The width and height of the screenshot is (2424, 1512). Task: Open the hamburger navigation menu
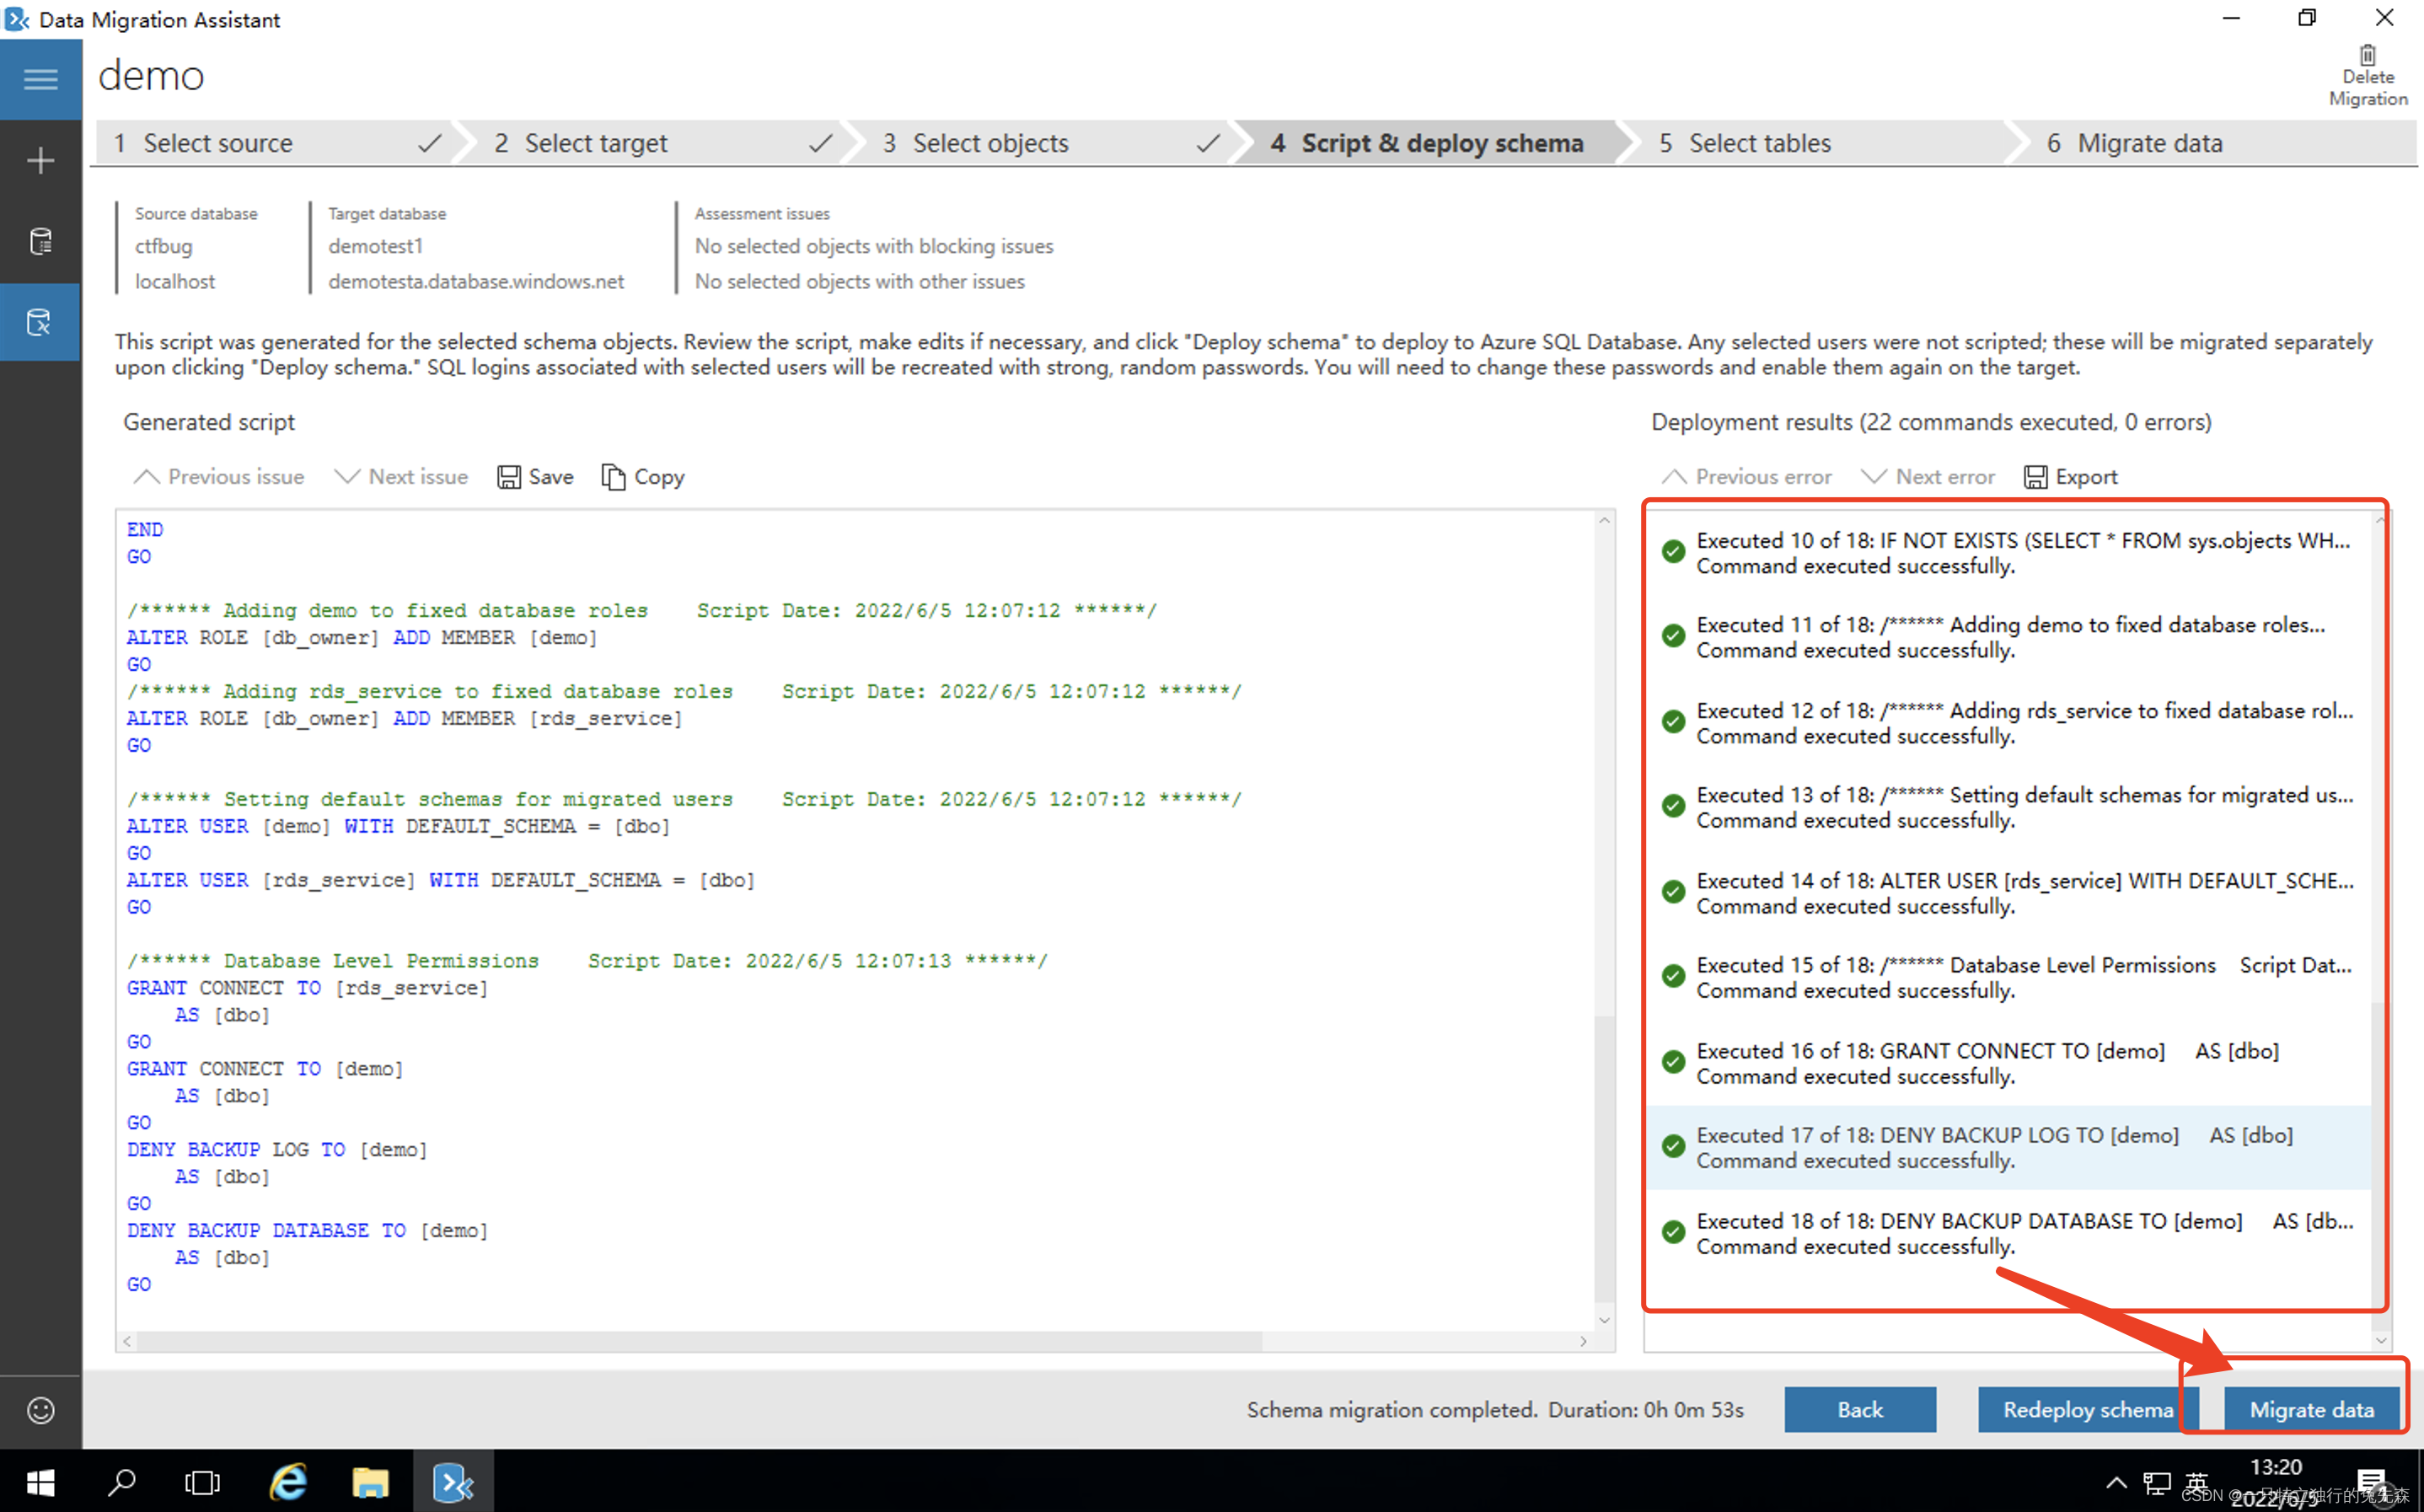coord(40,79)
